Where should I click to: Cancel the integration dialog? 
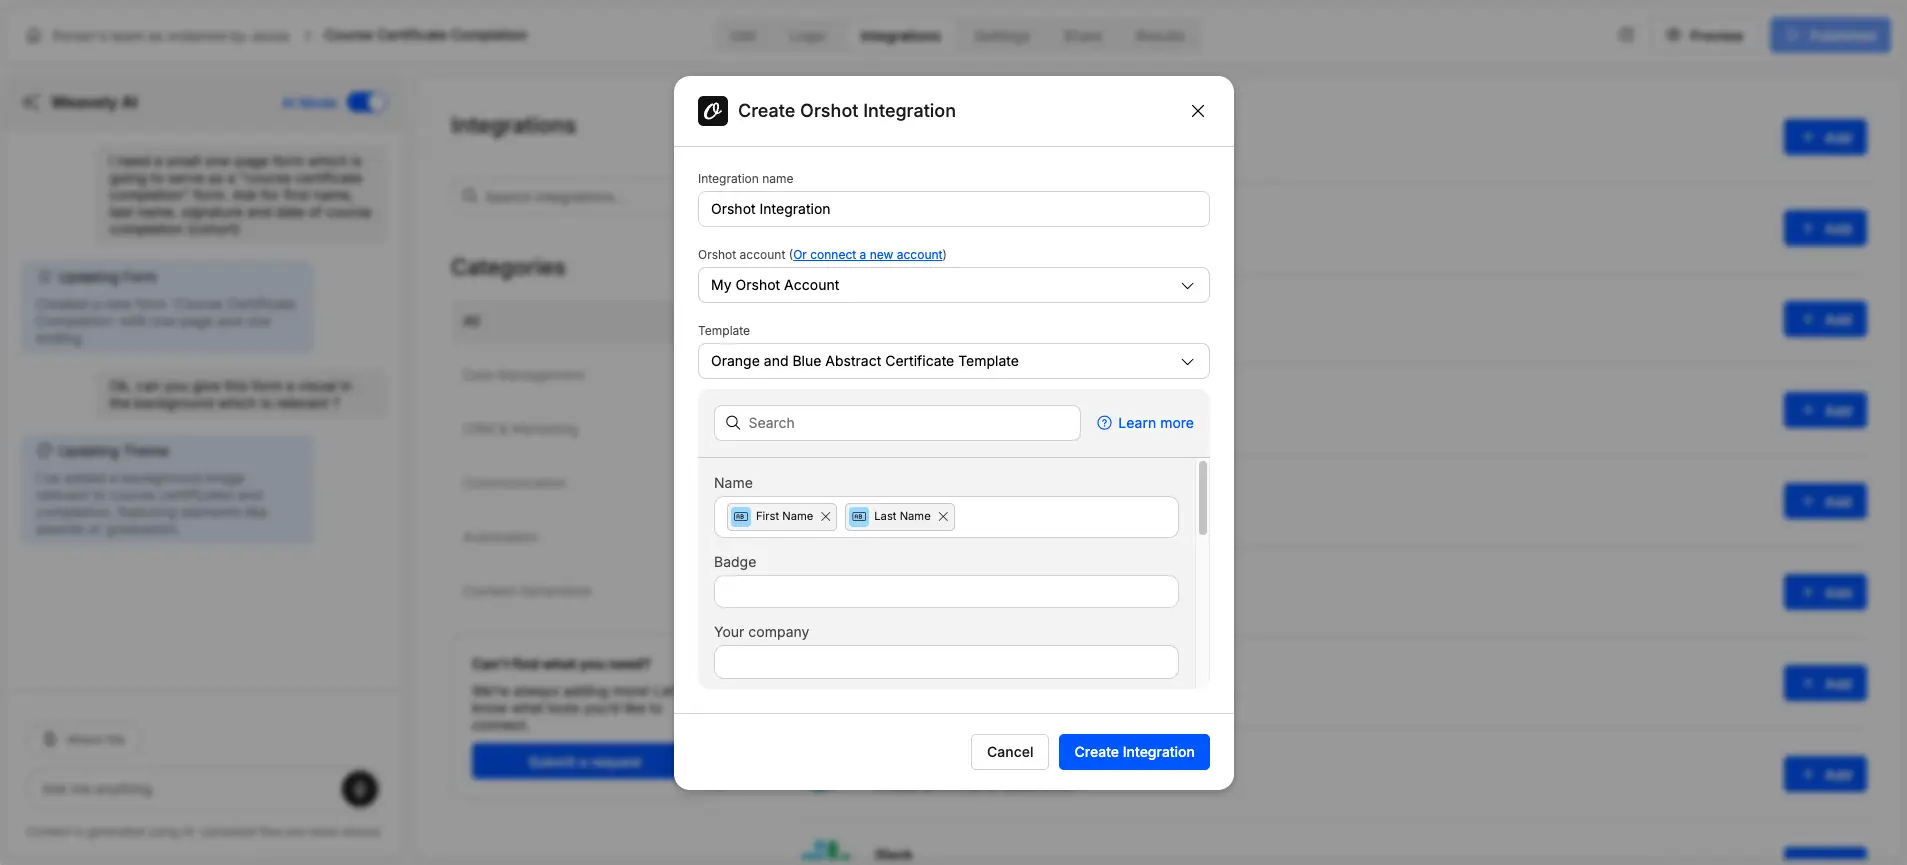pos(1009,752)
